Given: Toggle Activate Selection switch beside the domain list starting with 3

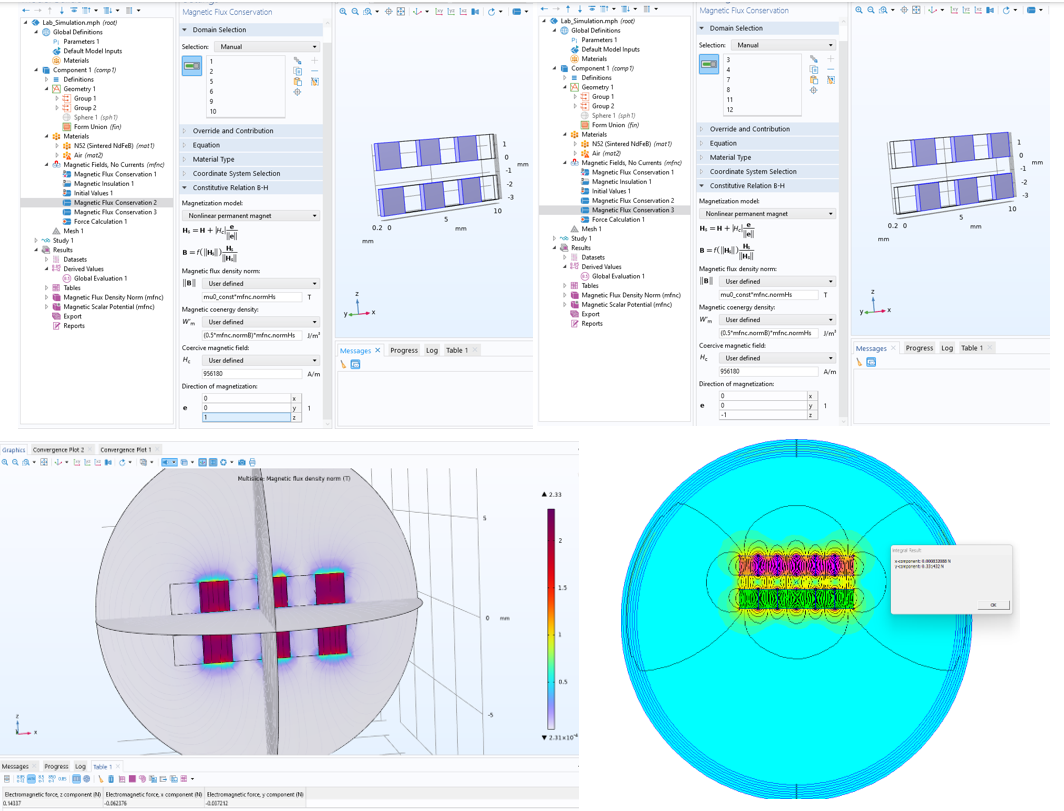Looking at the screenshot, I should pos(709,64).
